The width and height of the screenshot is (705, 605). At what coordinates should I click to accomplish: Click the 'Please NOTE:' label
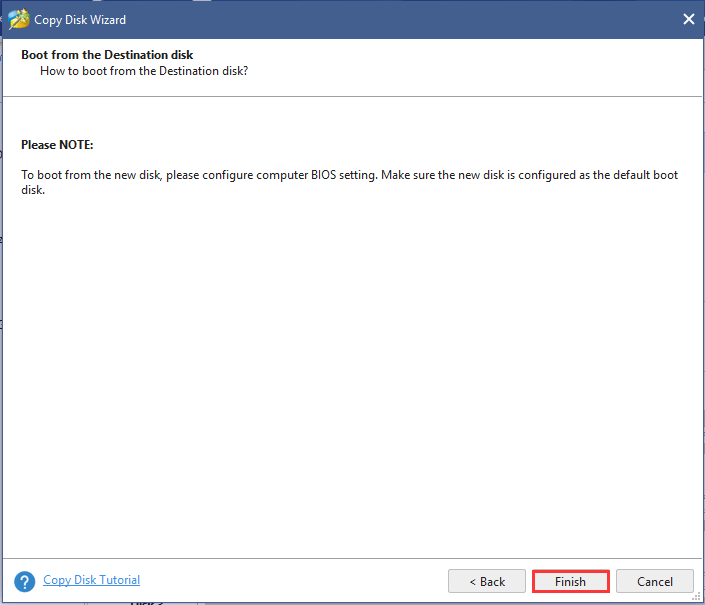pyautogui.click(x=57, y=145)
